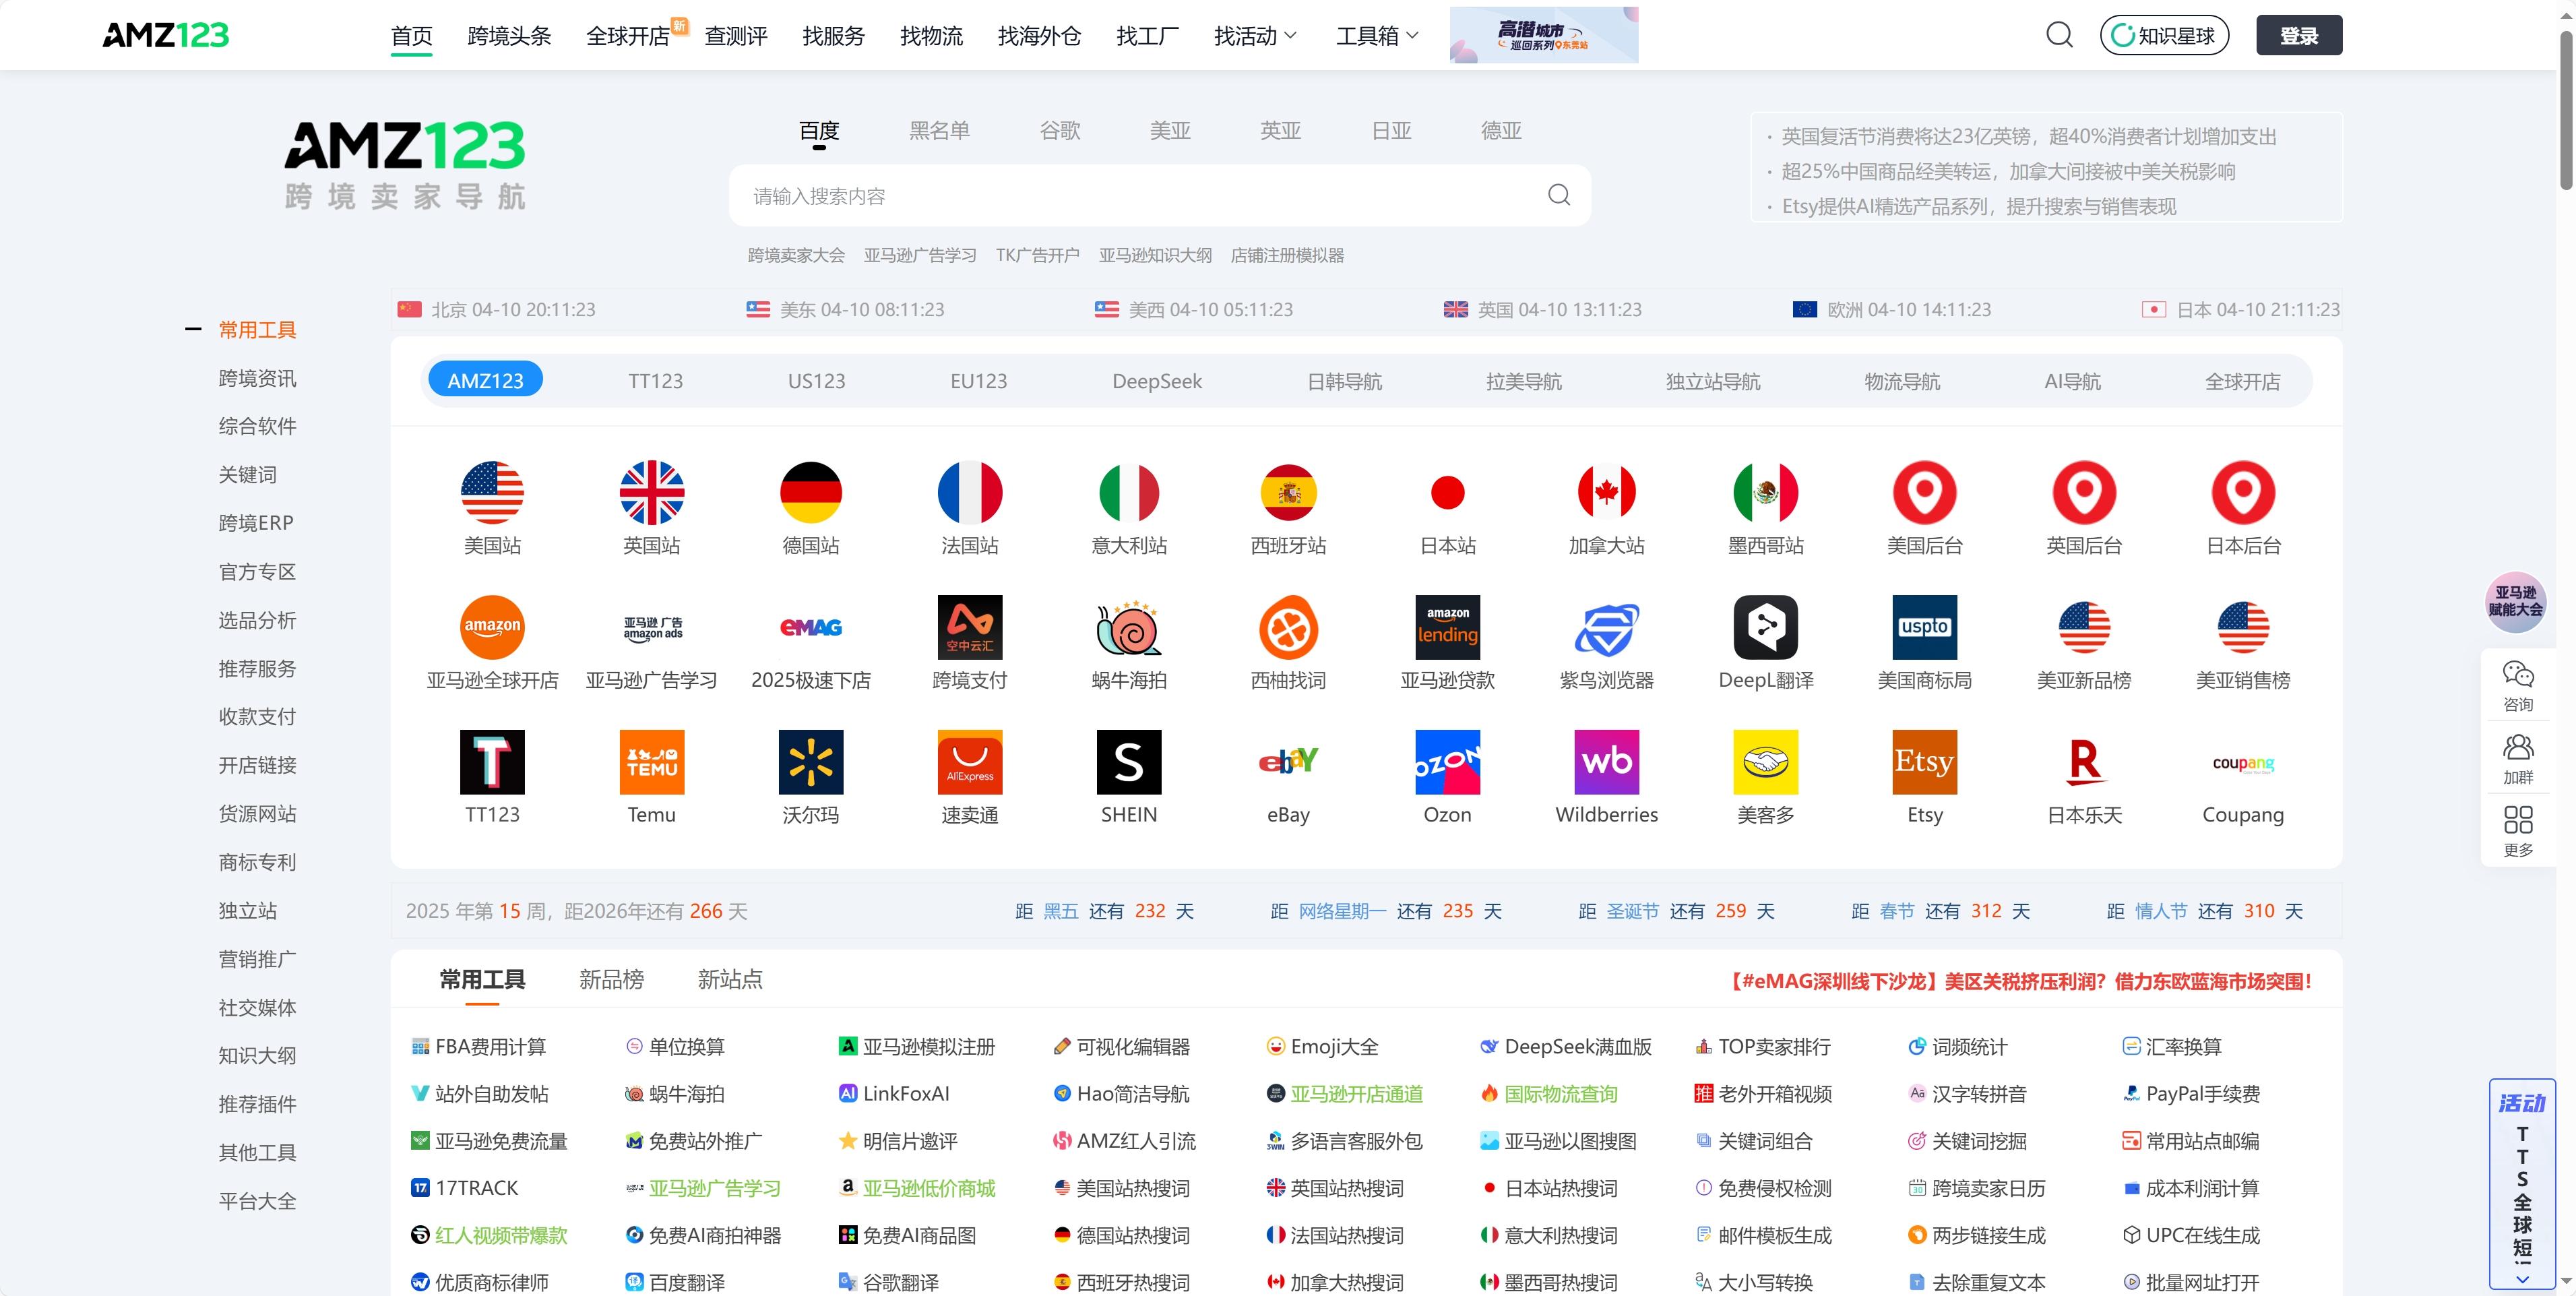This screenshot has width=2576, height=1296.
Task: Switch to the 新品榜 tab
Action: point(611,980)
